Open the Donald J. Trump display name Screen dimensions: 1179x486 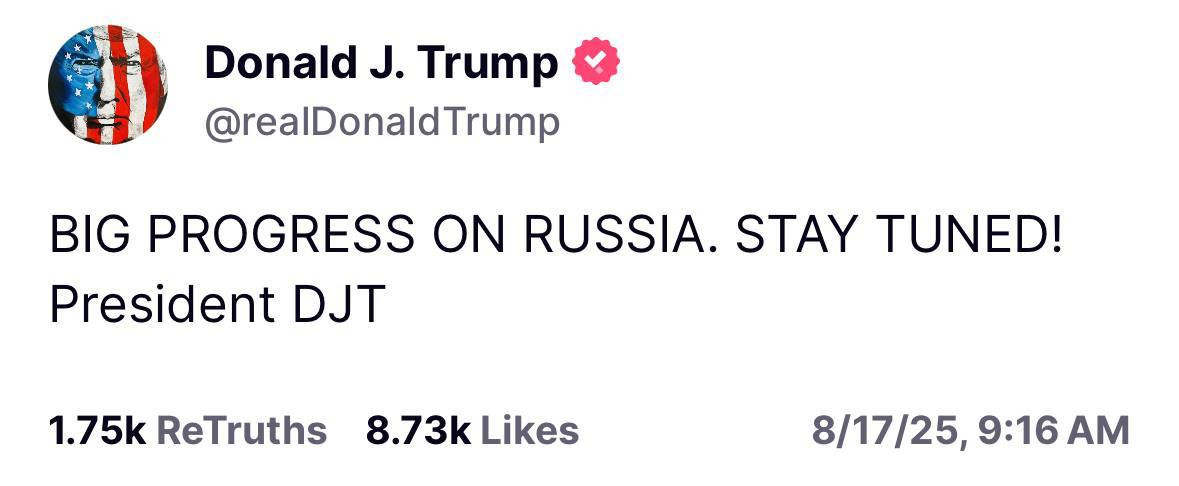pos(380,64)
